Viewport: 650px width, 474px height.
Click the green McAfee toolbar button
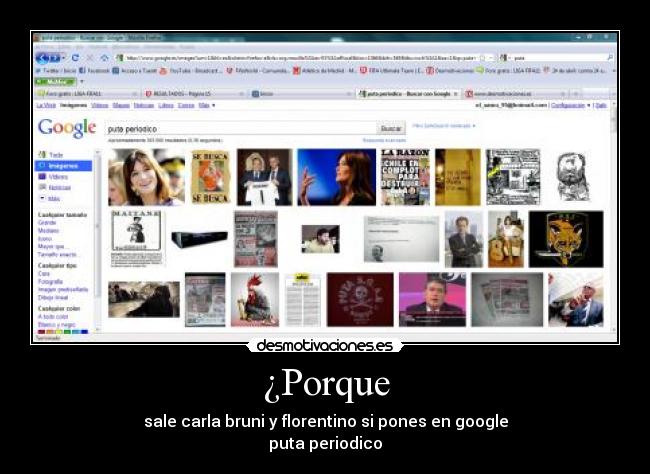point(55,82)
